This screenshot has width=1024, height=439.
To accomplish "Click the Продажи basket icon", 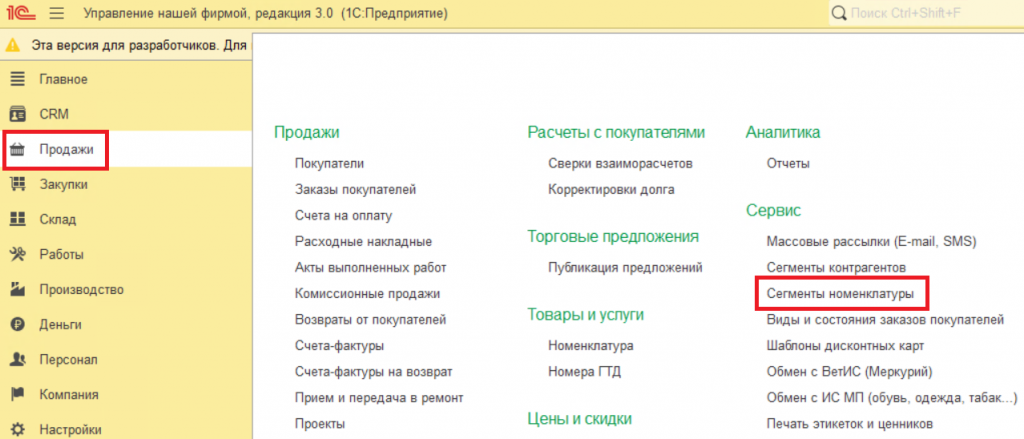I will (17, 150).
